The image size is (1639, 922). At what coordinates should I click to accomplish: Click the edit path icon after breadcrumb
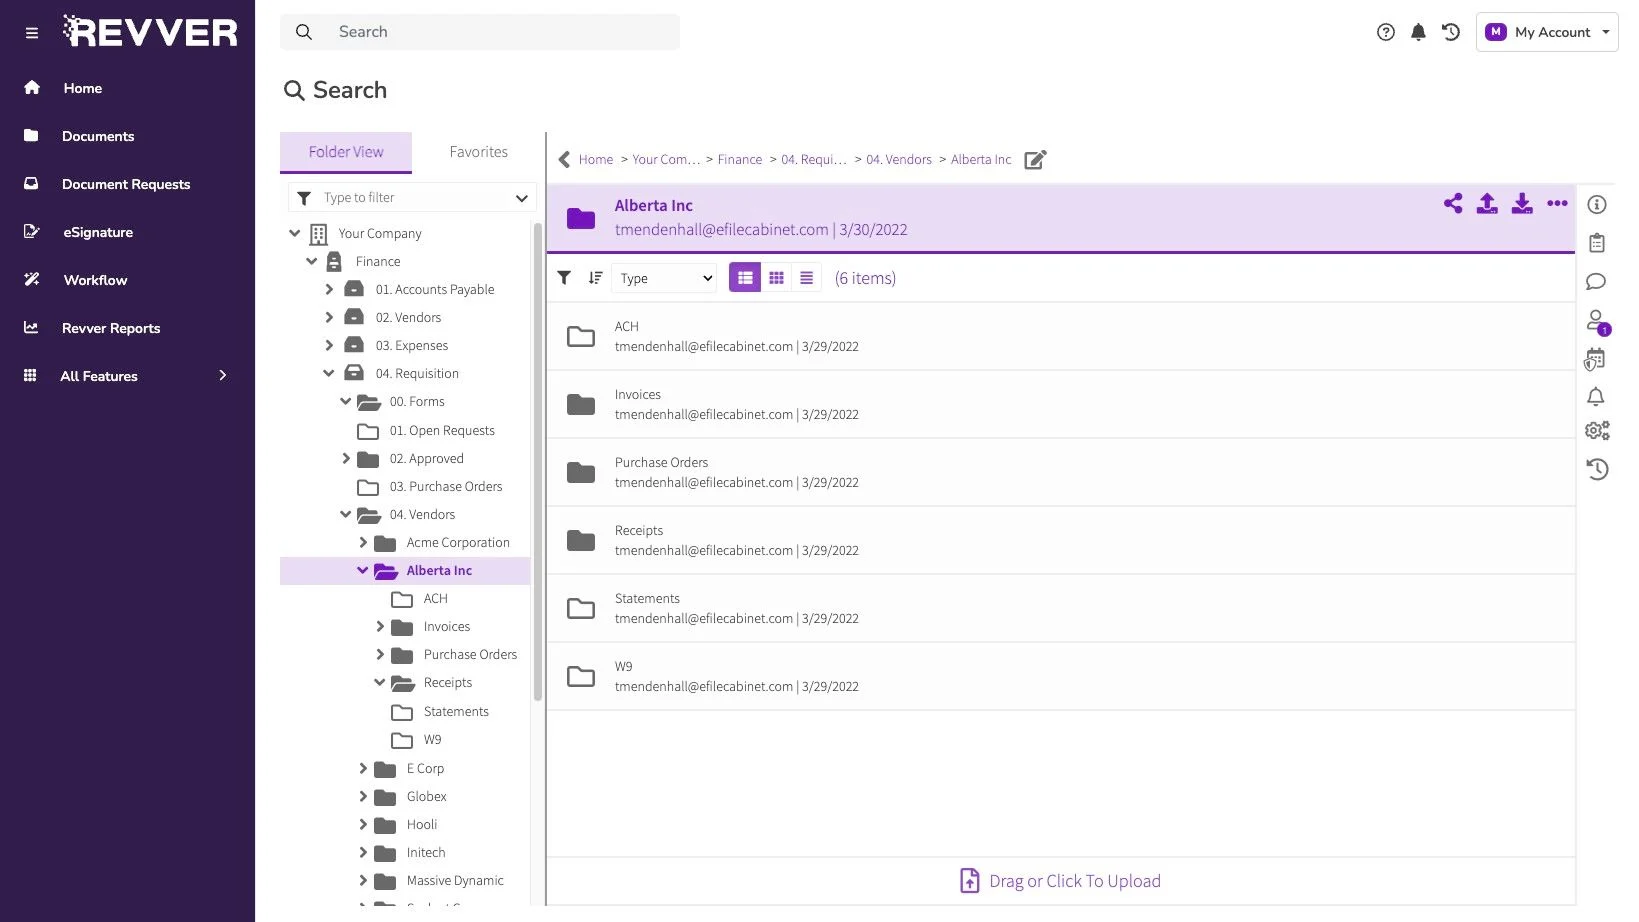[x=1035, y=160]
